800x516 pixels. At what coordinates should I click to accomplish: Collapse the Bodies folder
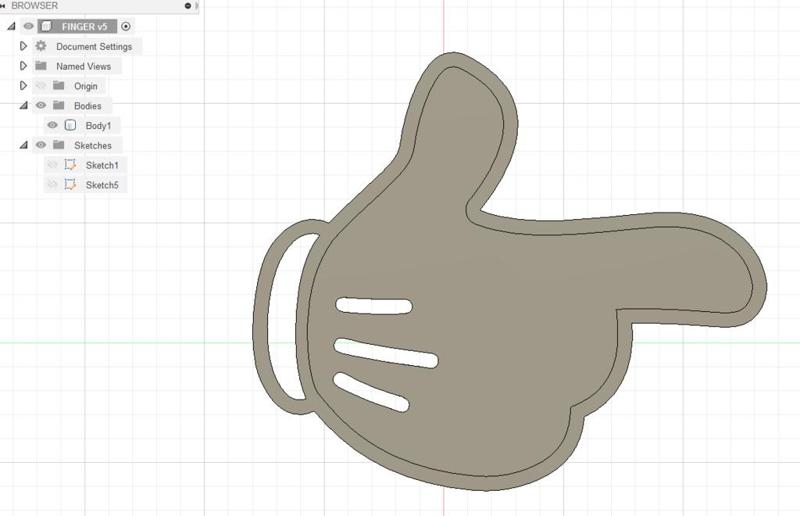point(23,106)
